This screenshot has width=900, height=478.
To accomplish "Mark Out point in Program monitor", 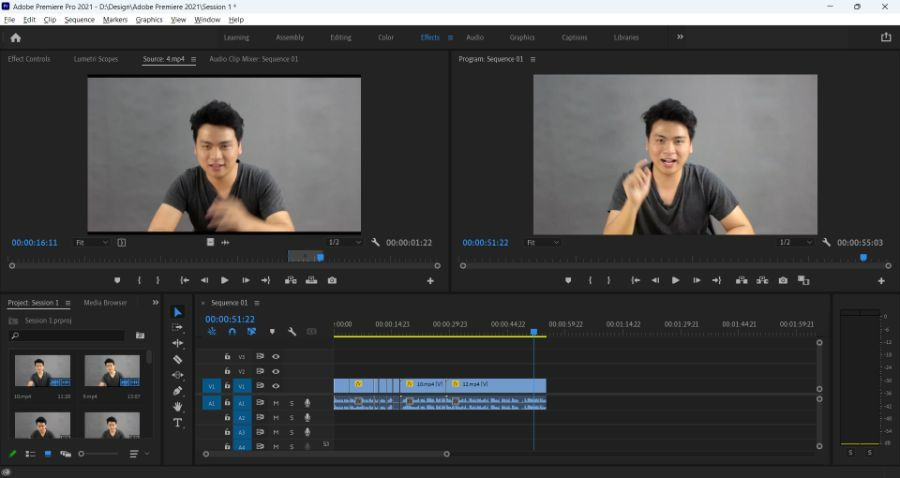I will pyautogui.click(x=609, y=281).
